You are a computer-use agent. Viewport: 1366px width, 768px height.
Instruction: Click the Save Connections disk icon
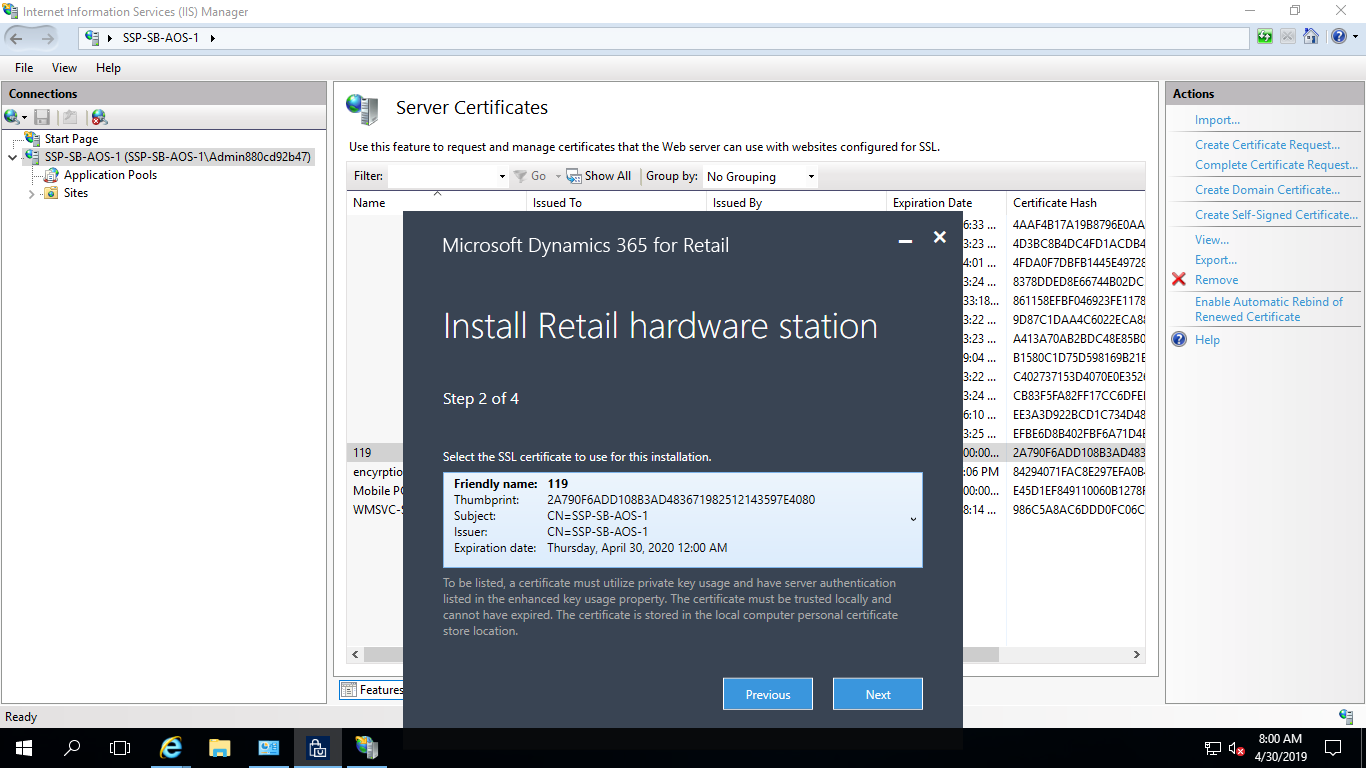tap(42, 117)
